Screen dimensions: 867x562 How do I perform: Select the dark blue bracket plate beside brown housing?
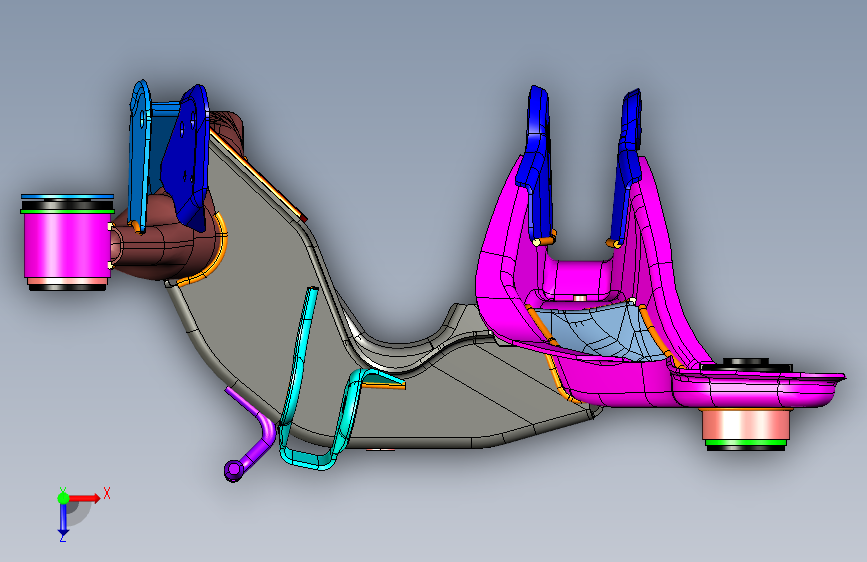187,160
